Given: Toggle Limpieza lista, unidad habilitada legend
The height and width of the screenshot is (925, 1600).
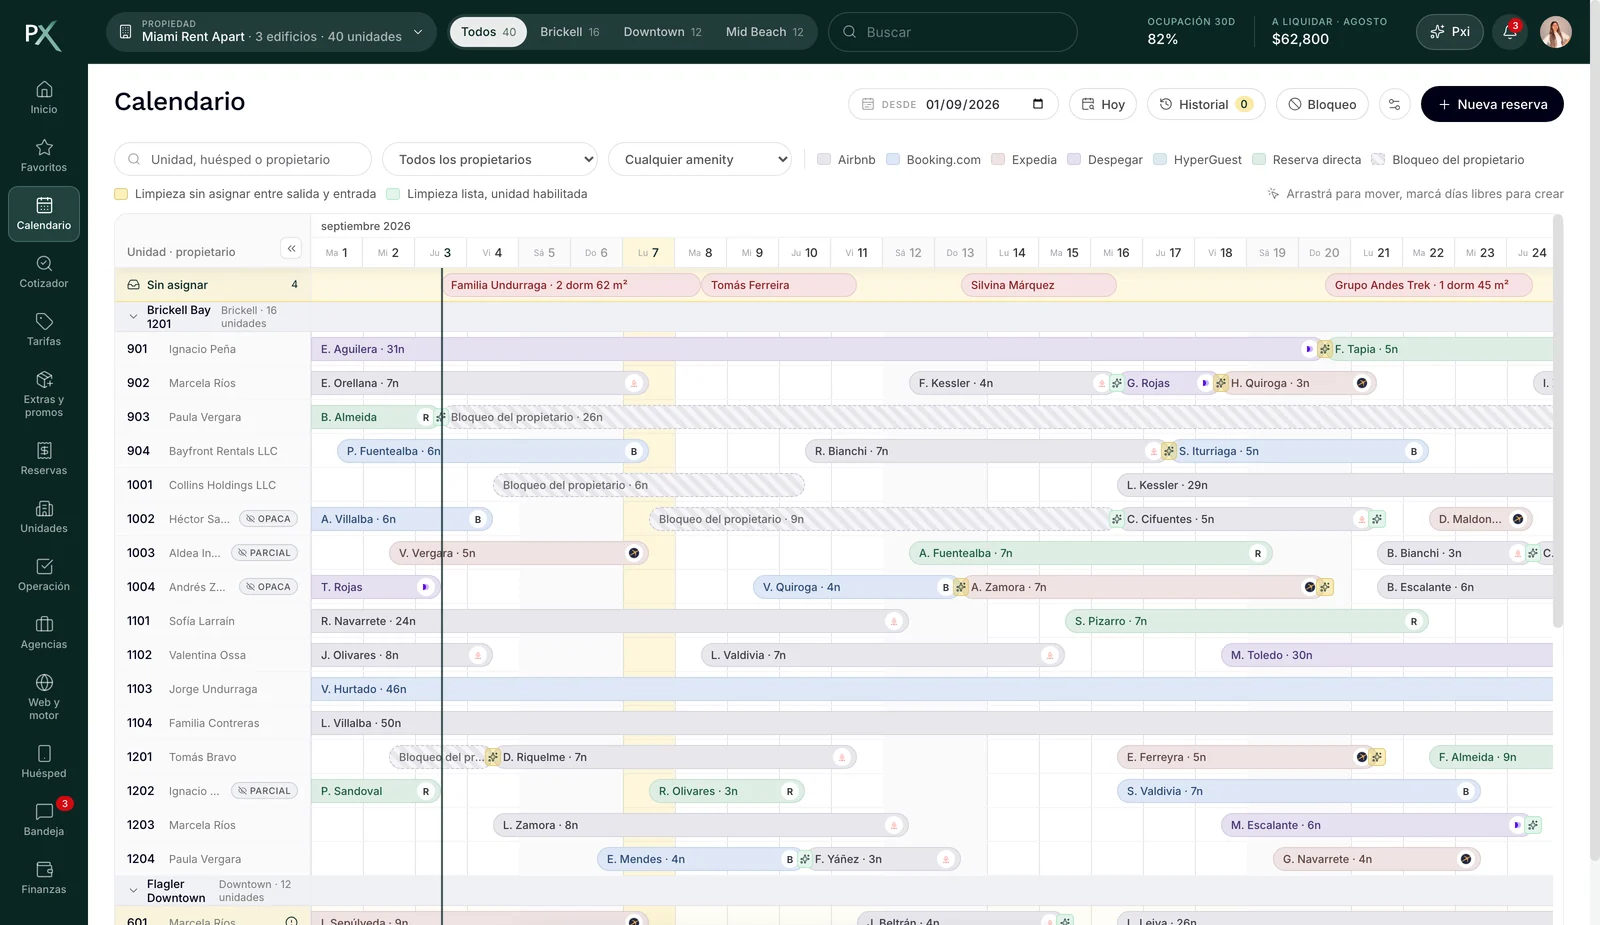Looking at the screenshot, I should click(x=487, y=194).
